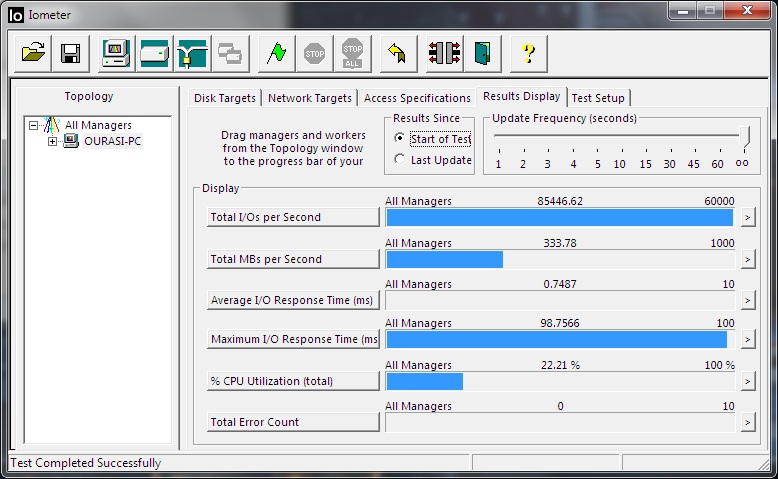Open details arrow for Total MBs per Second
Viewport: 778px width, 479px height.
click(x=748, y=259)
